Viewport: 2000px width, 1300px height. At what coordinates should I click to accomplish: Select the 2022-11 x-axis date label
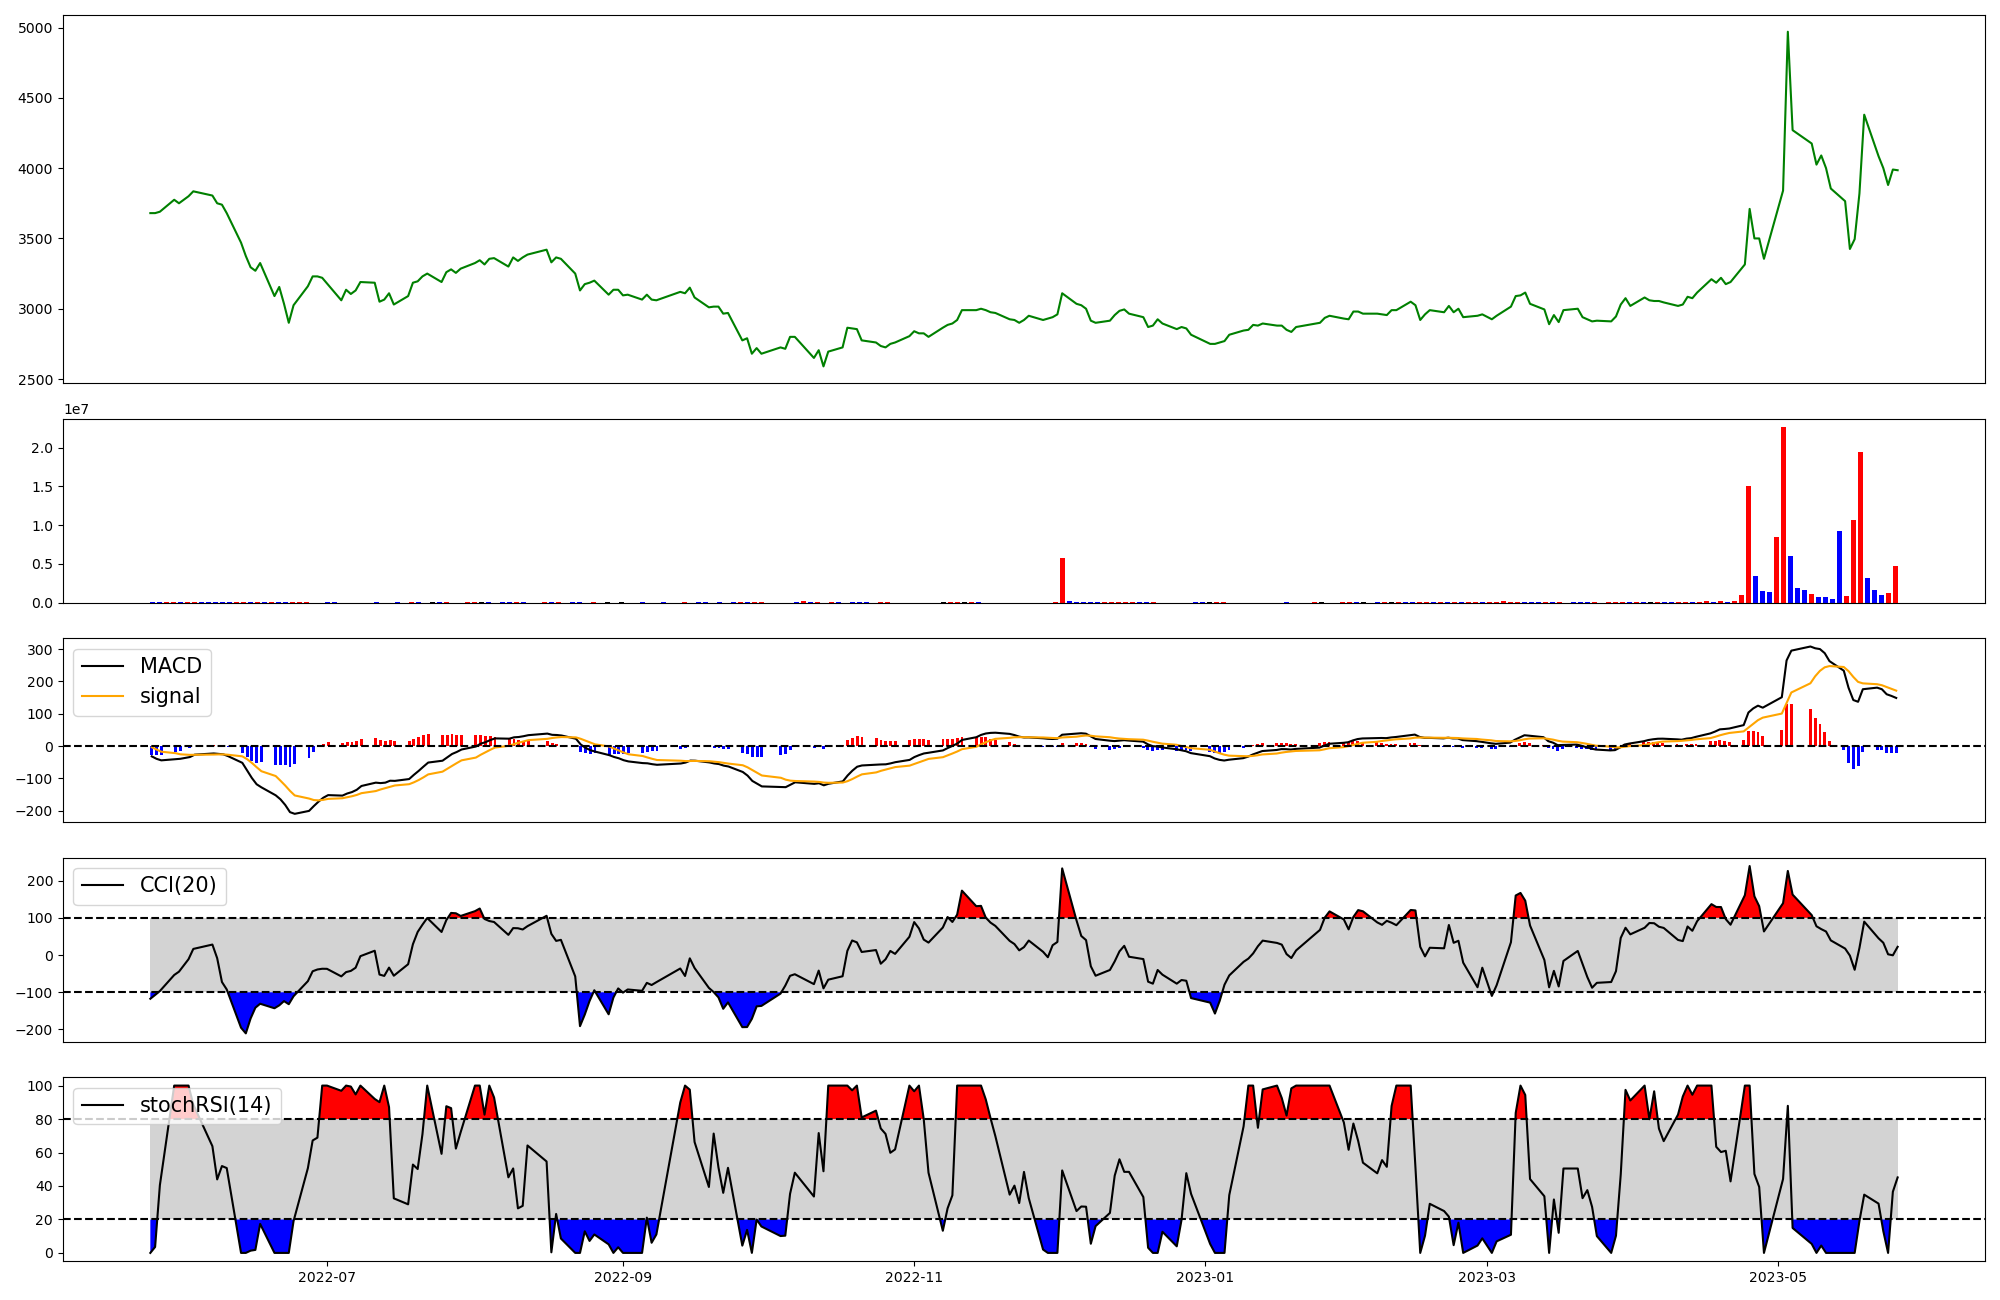click(914, 1277)
